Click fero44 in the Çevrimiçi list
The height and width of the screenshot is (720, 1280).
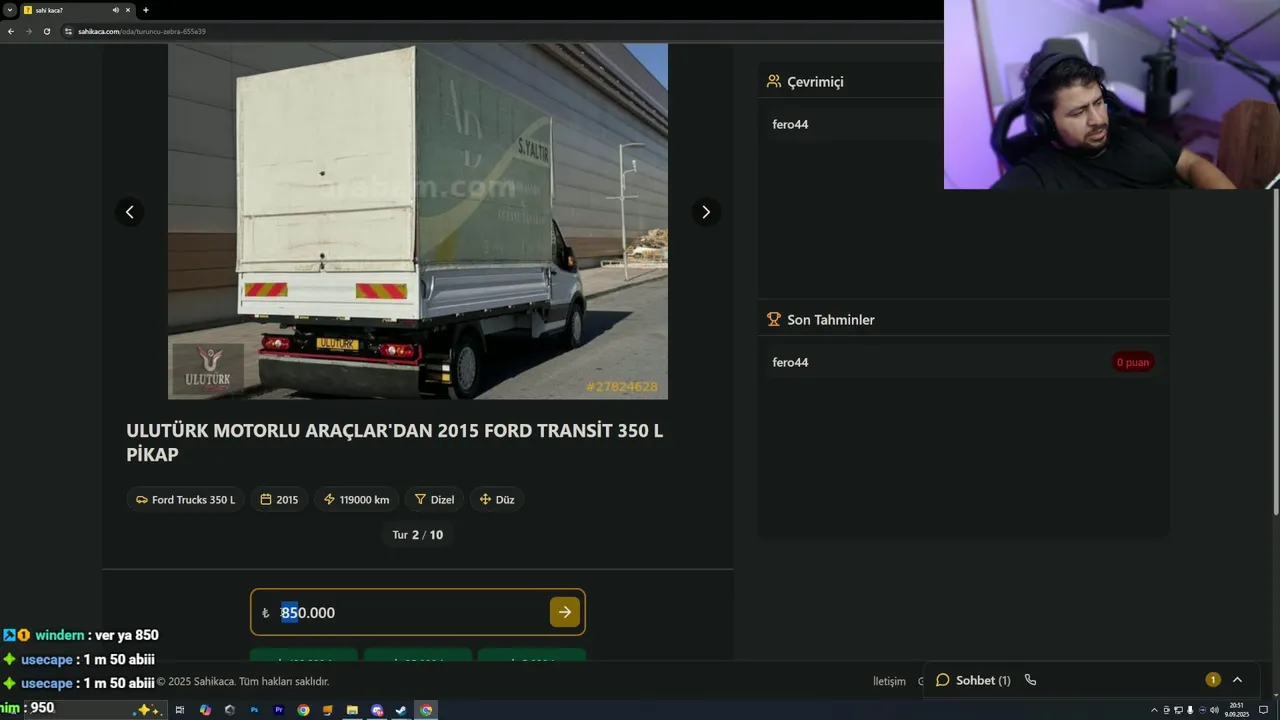coord(790,124)
